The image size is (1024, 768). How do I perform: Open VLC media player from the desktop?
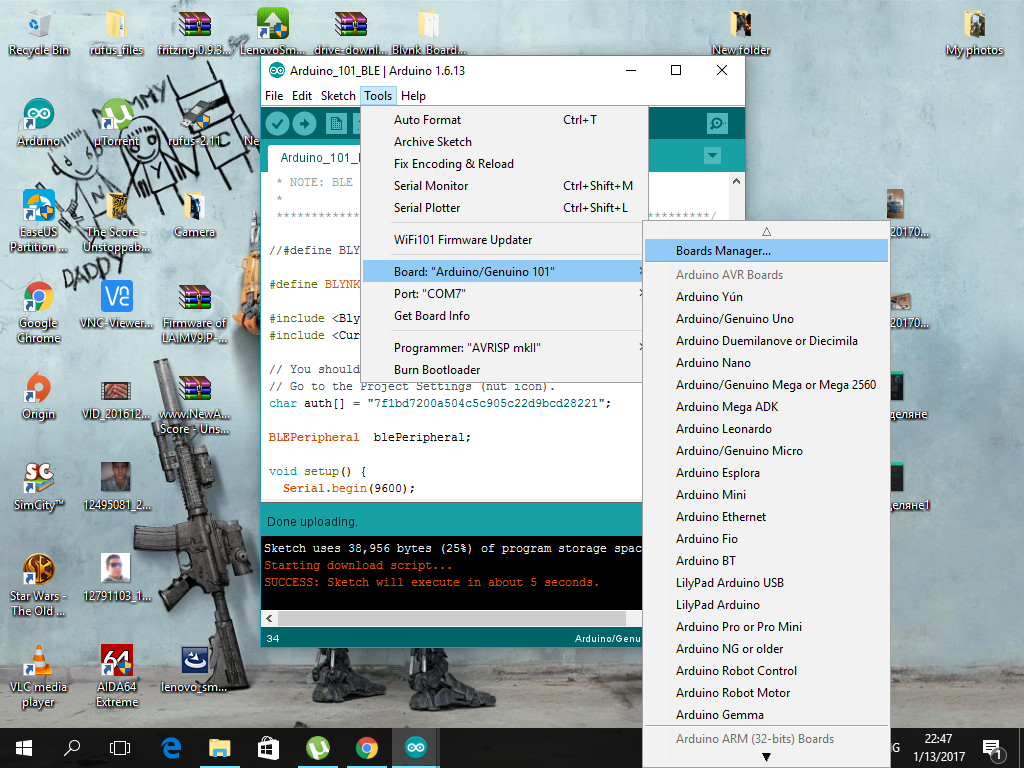(x=38, y=660)
